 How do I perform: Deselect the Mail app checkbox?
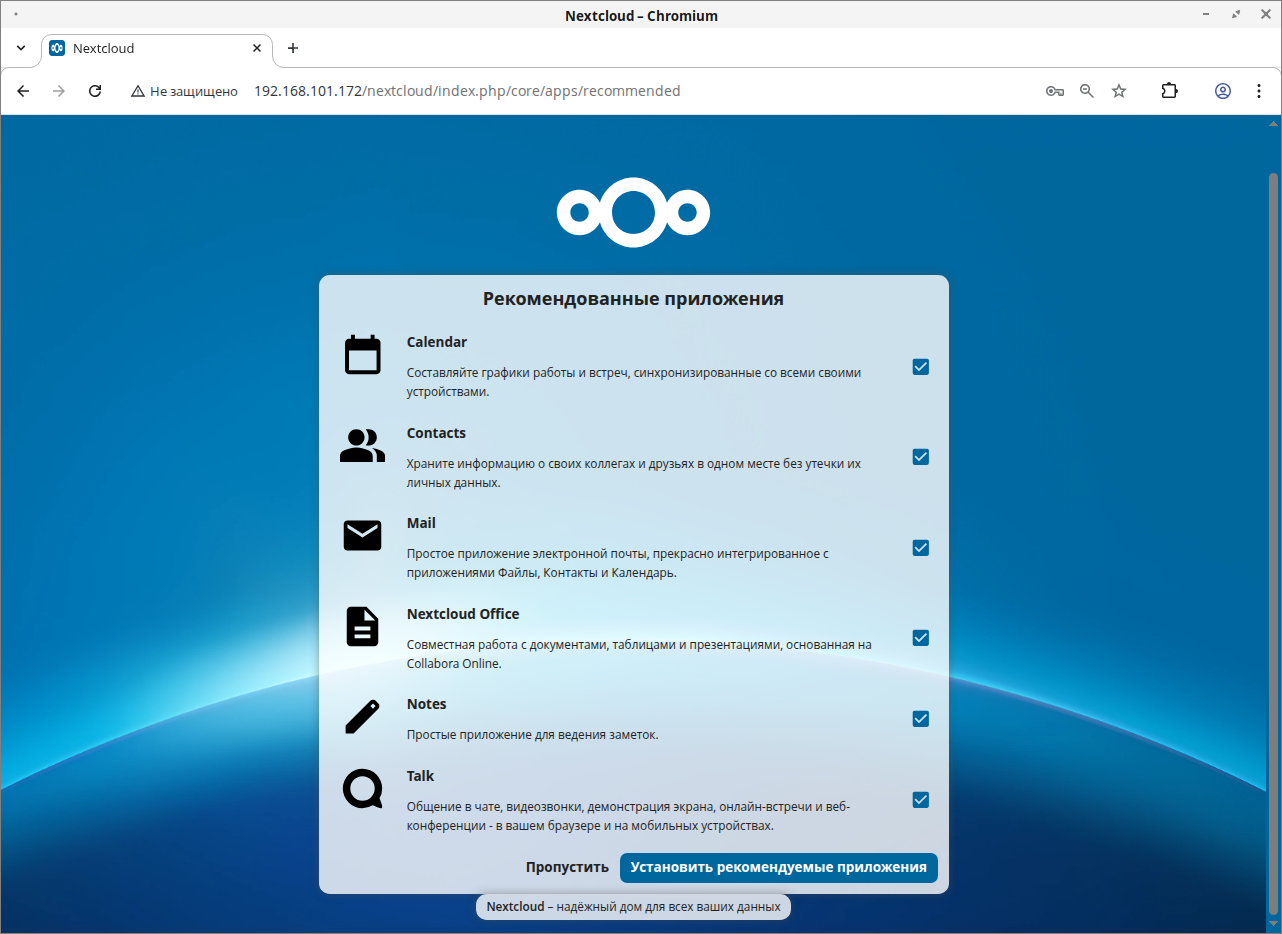(x=920, y=548)
